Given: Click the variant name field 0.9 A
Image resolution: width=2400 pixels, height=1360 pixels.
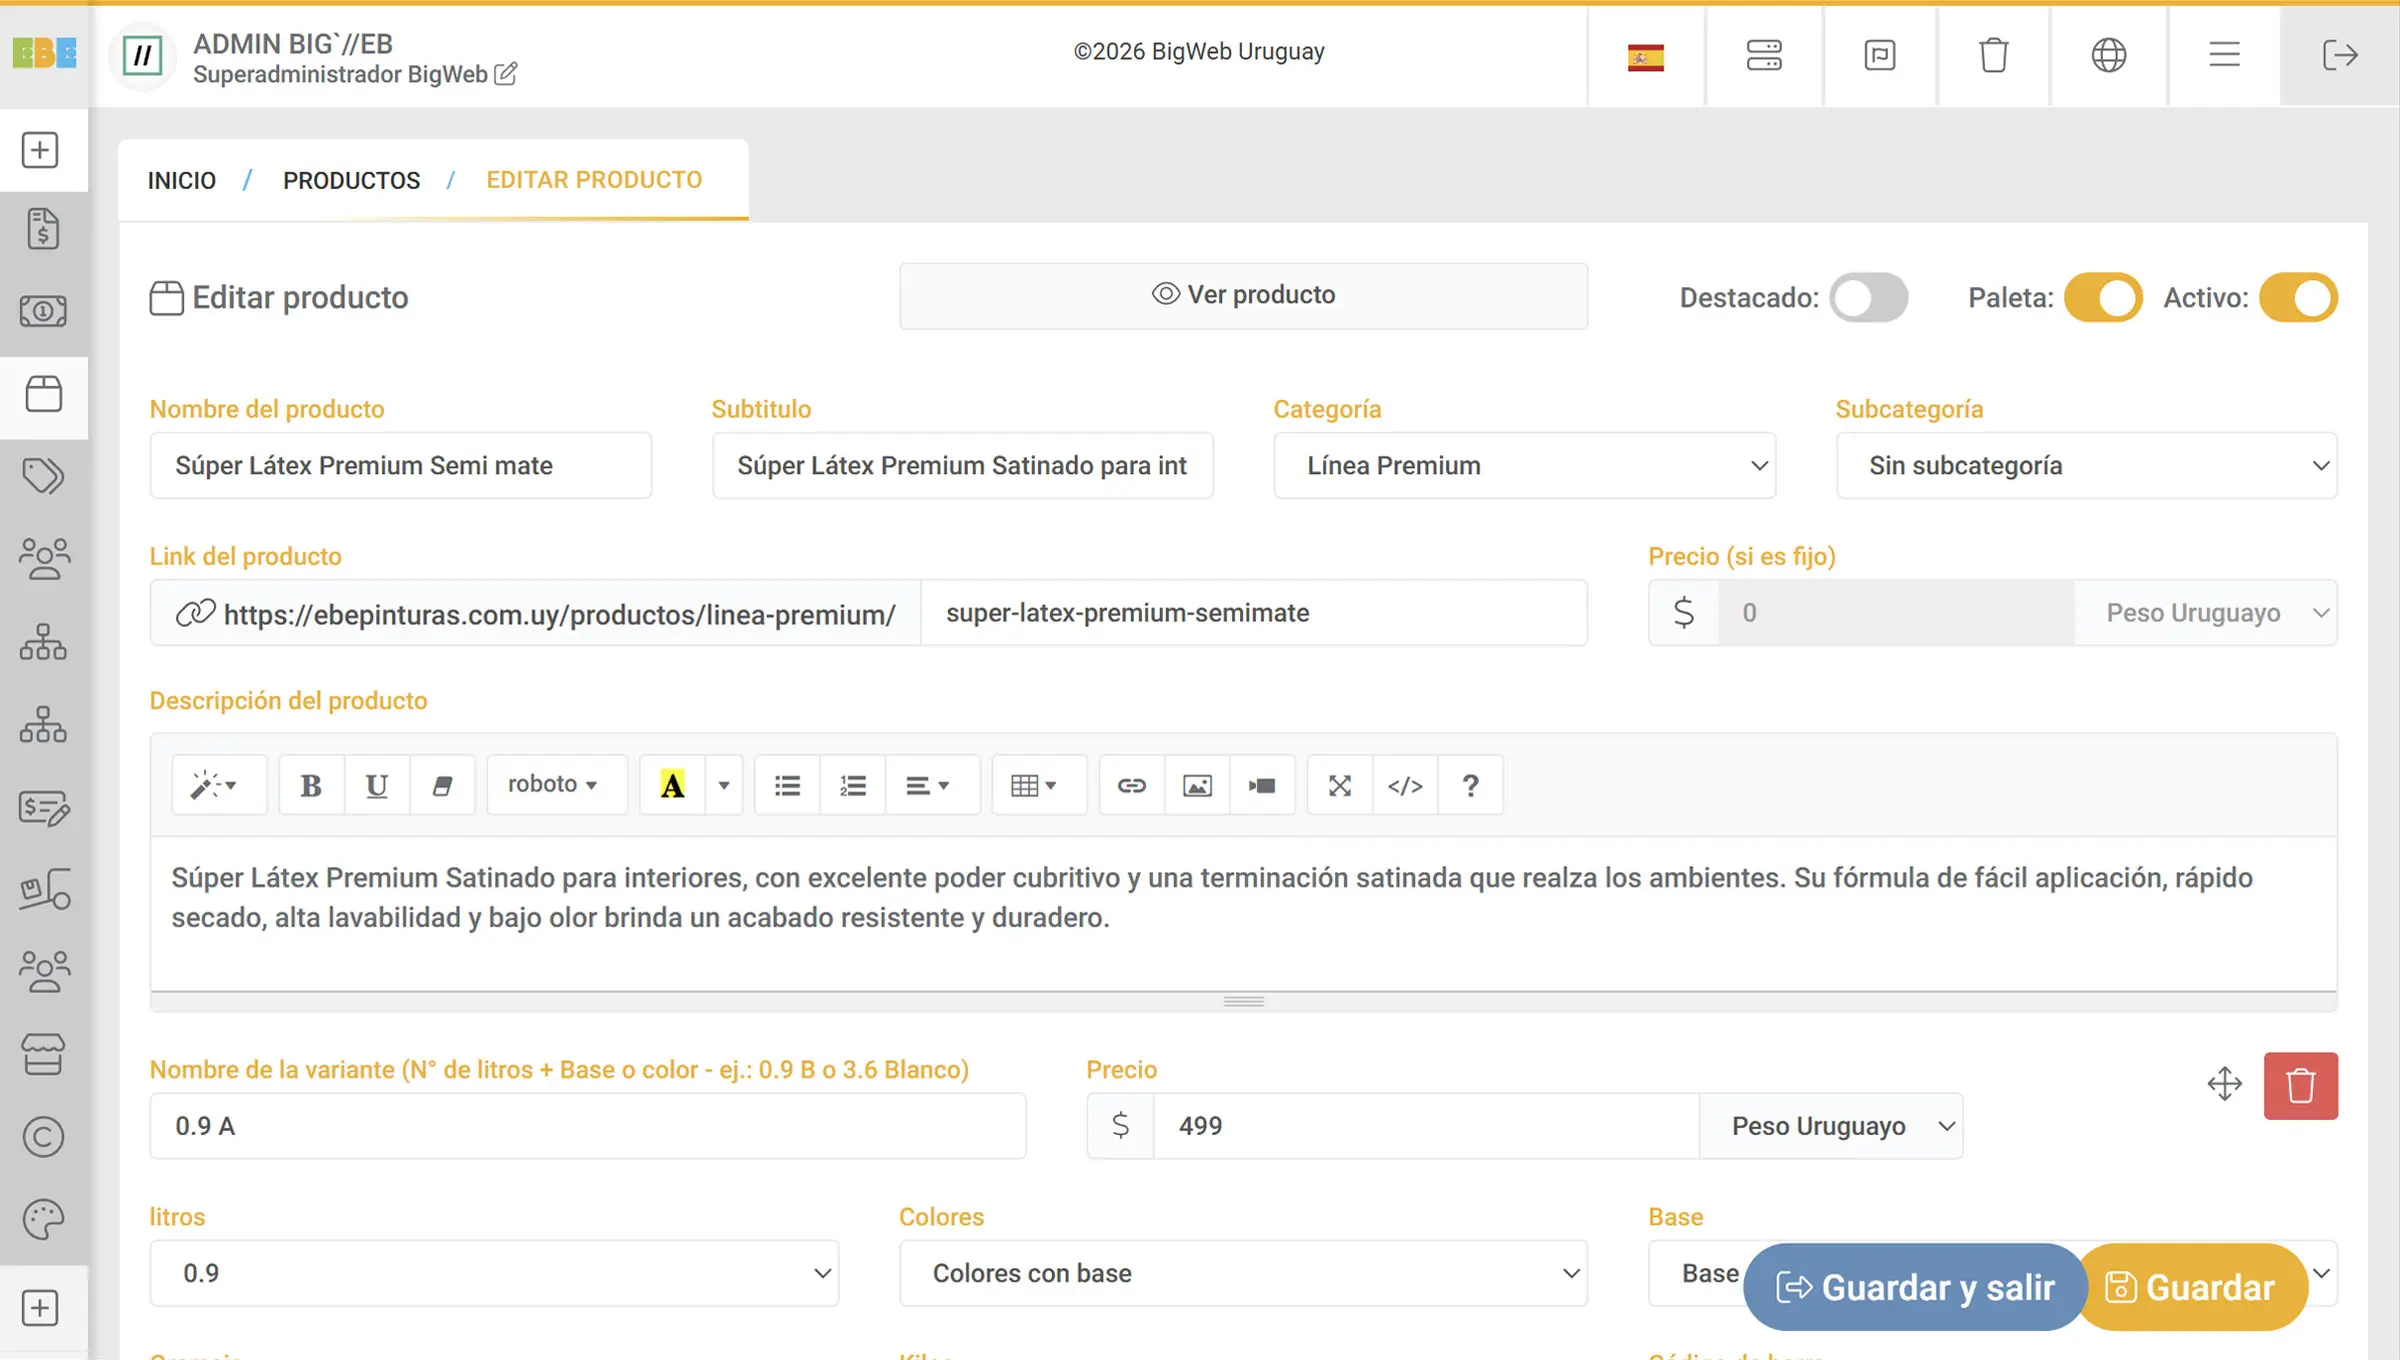Looking at the screenshot, I should pyautogui.click(x=588, y=1126).
